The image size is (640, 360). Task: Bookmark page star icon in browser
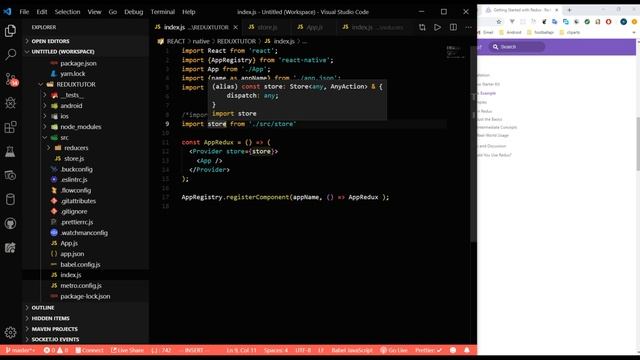(499, 22)
